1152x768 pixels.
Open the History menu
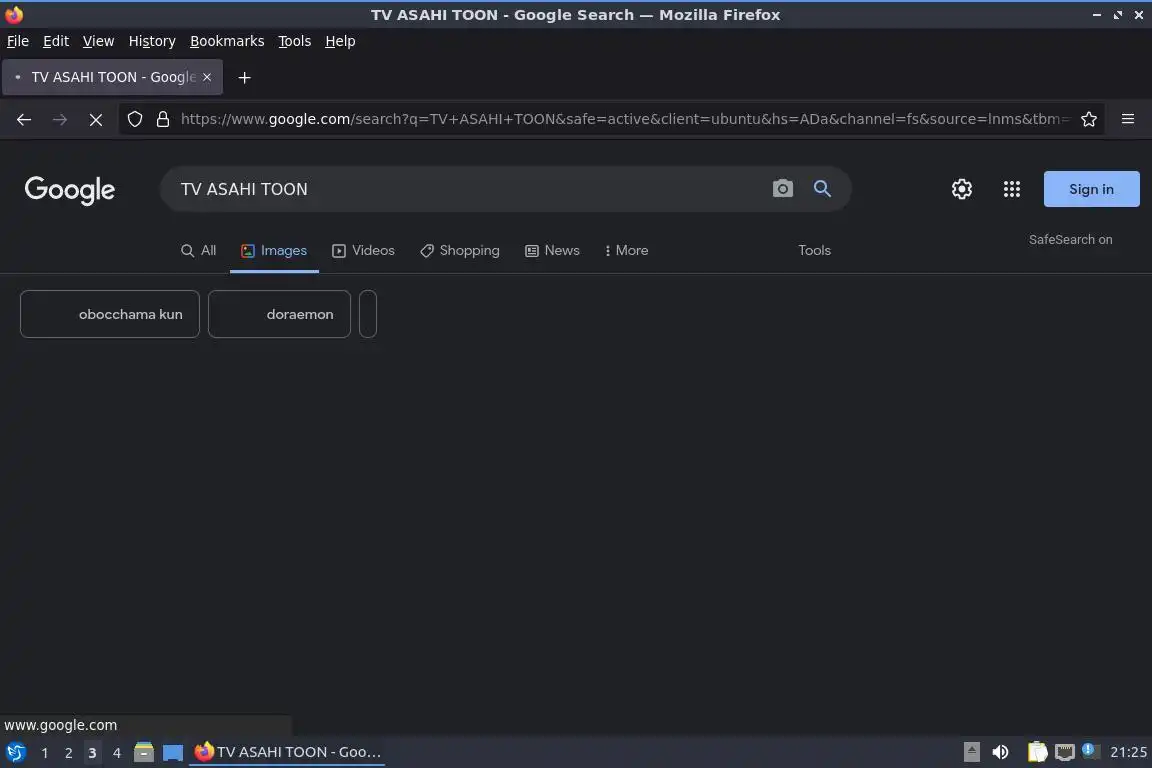152,41
